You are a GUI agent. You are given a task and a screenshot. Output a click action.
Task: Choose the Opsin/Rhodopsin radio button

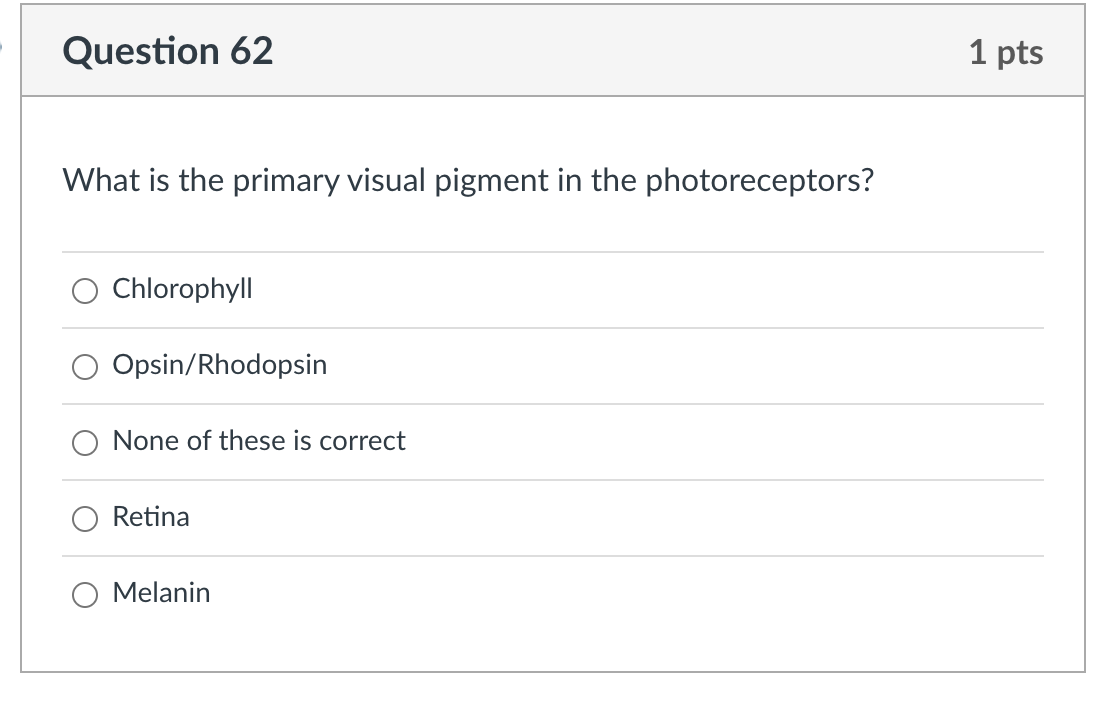pyautogui.click(x=85, y=367)
